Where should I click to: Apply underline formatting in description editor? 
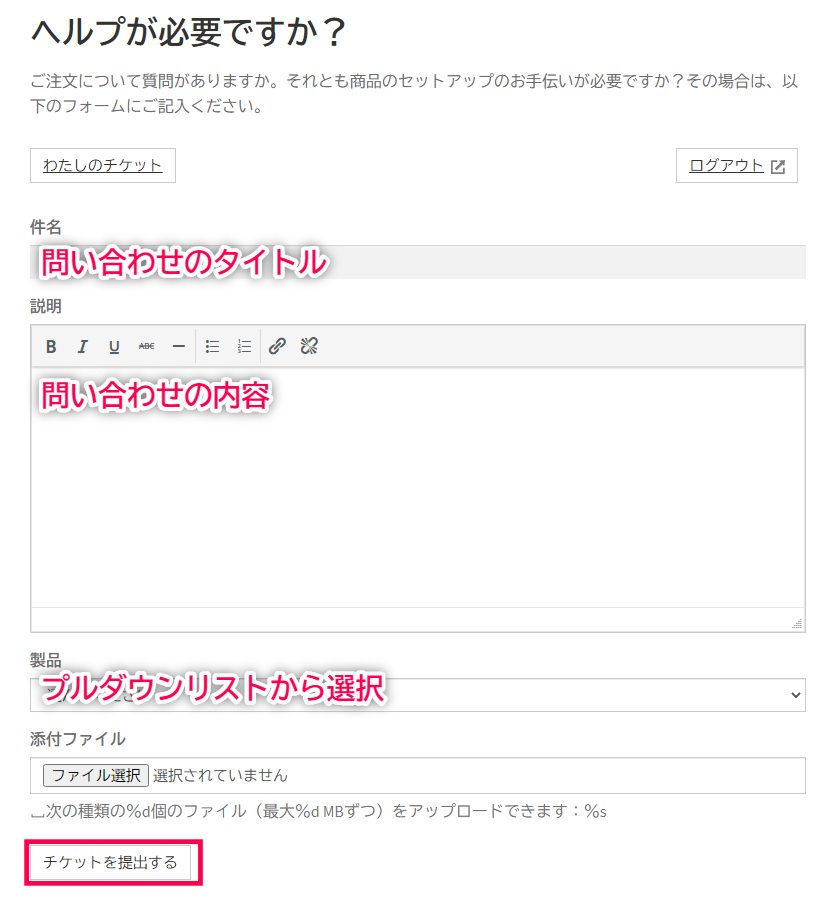pos(114,347)
